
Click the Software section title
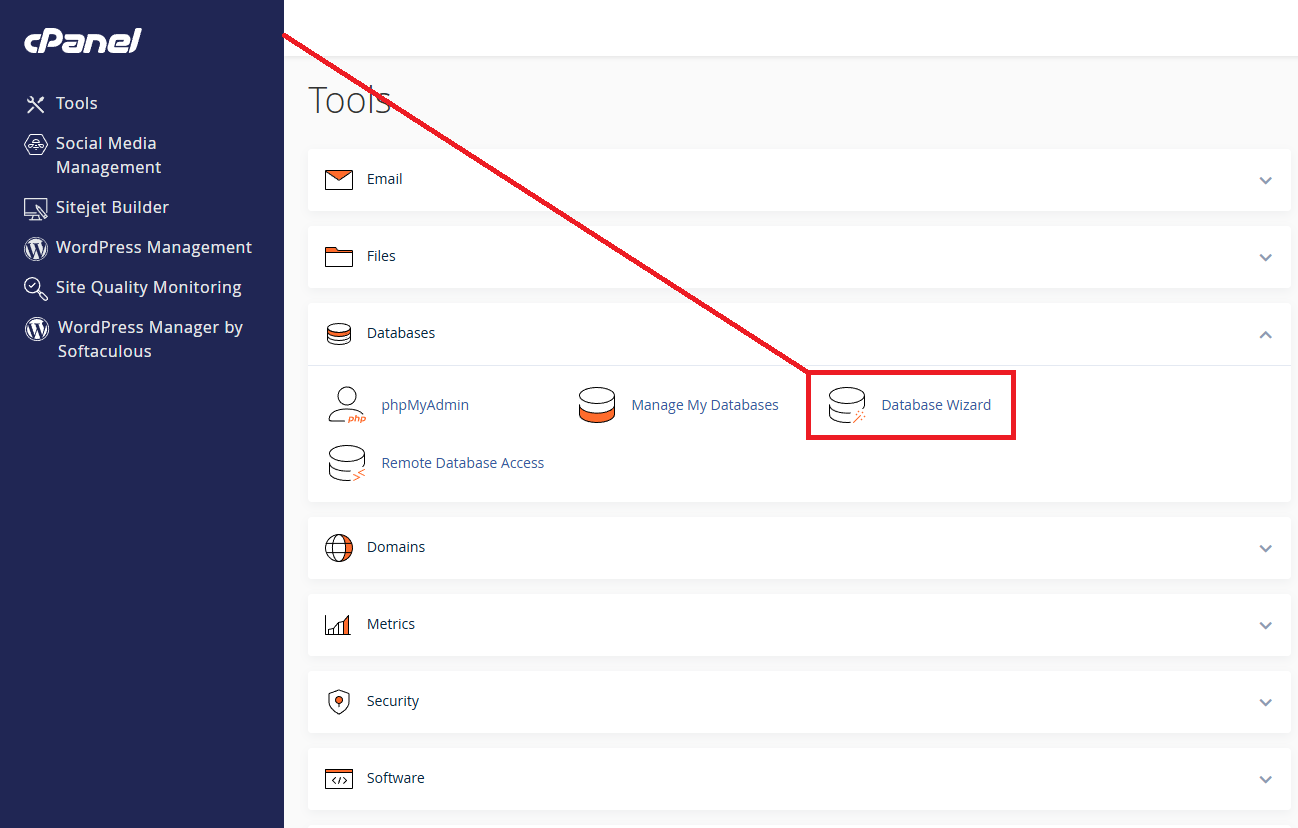coord(396,779)
